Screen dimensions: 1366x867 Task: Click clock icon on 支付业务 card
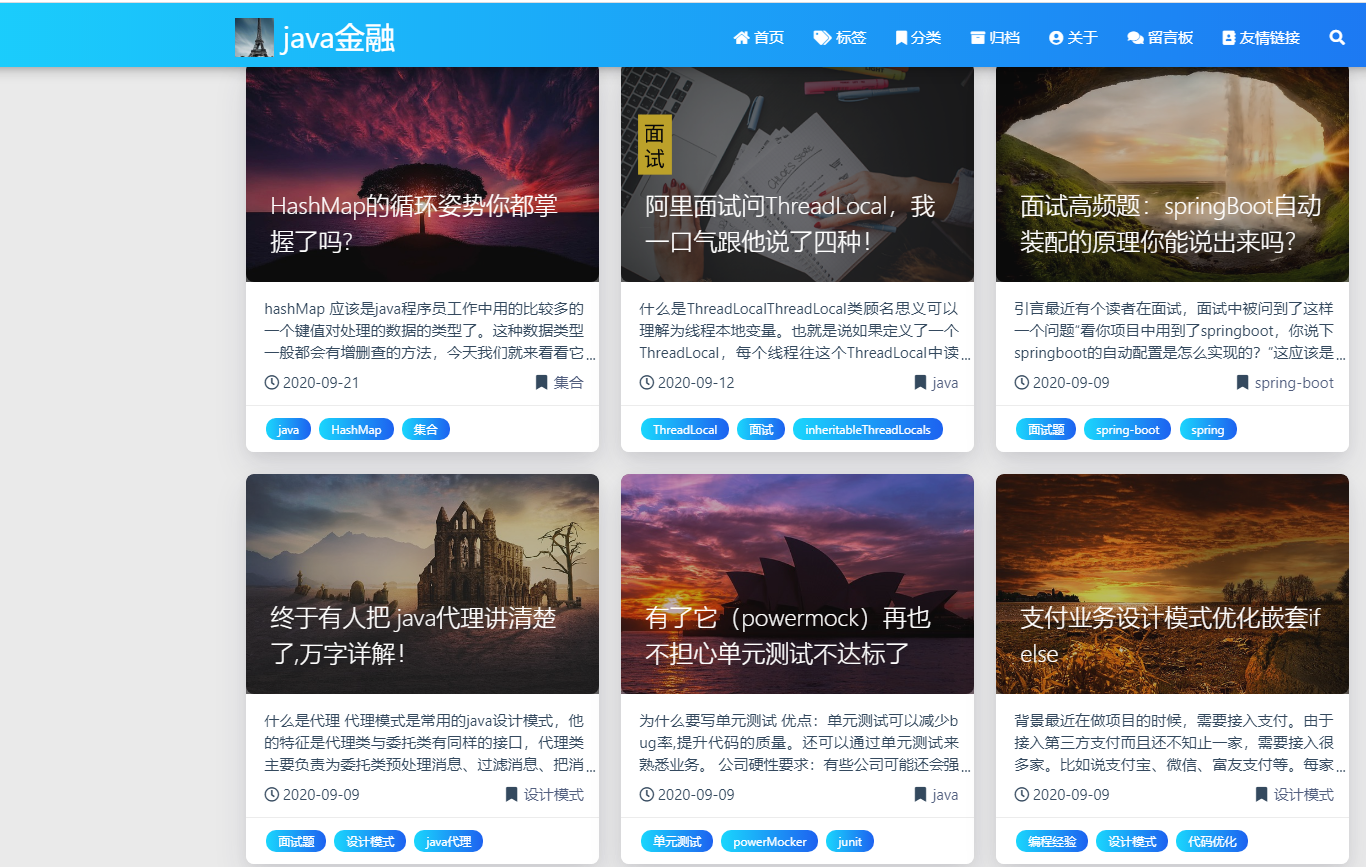(1022, 794)
